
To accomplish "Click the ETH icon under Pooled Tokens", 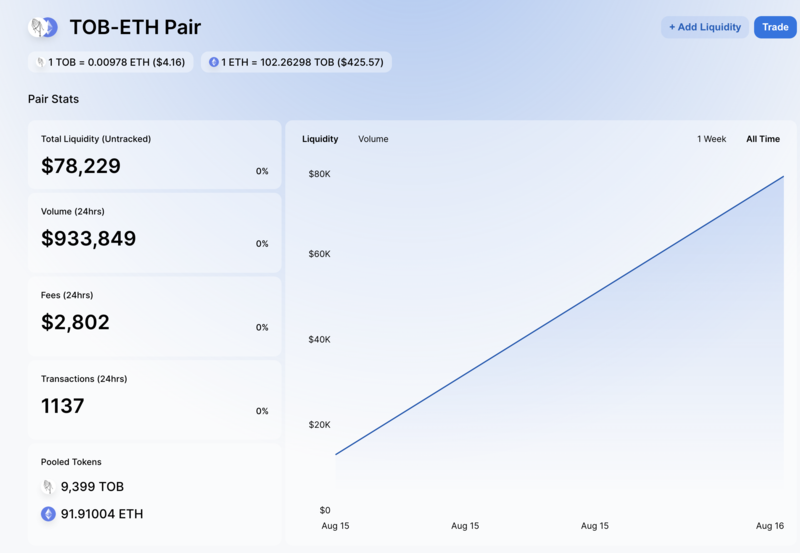I will click(48, 514).
